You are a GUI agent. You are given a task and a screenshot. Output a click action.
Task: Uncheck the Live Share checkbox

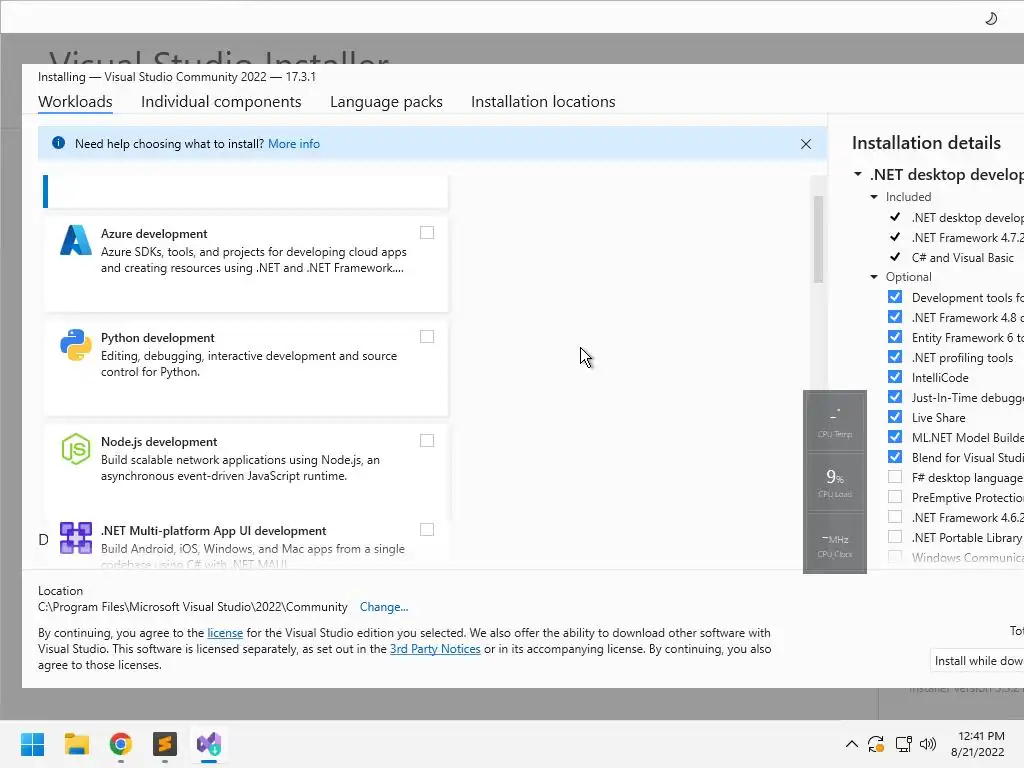[895, 417]
